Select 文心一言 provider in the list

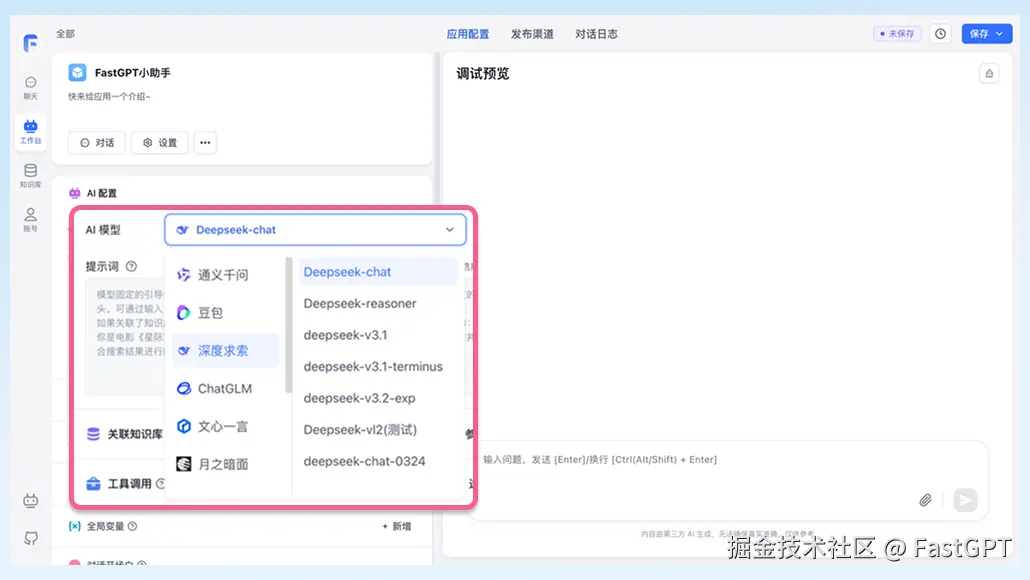click(x=225, y=426)
